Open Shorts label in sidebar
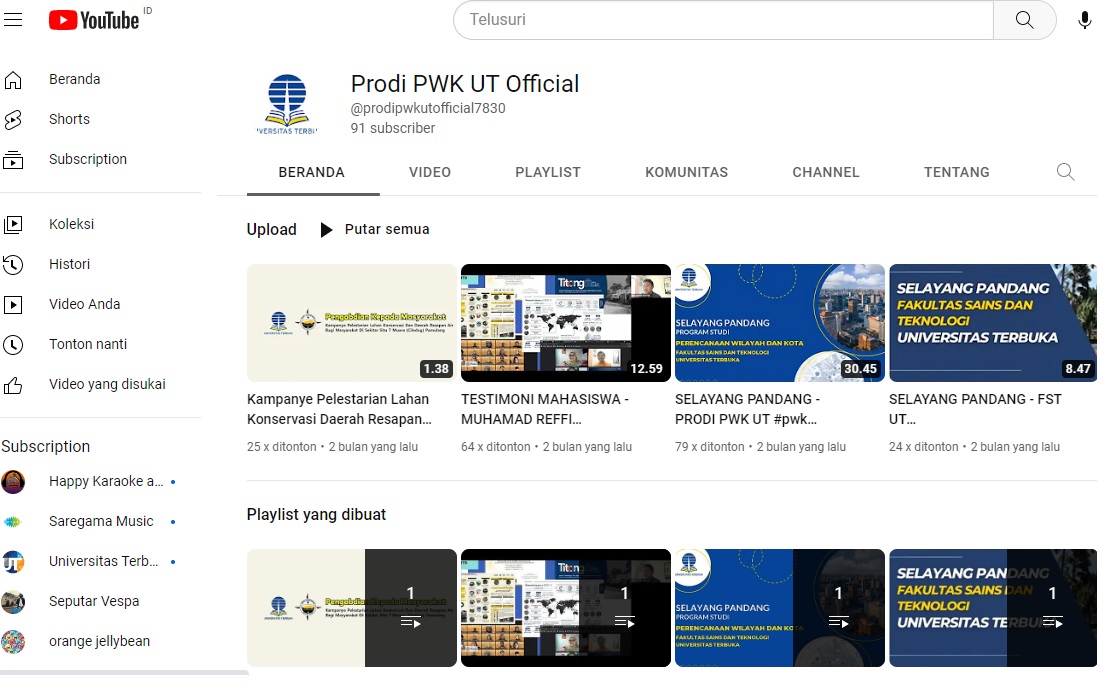The height and width of the screenshot is (688, 1116). tap(69, 119)
